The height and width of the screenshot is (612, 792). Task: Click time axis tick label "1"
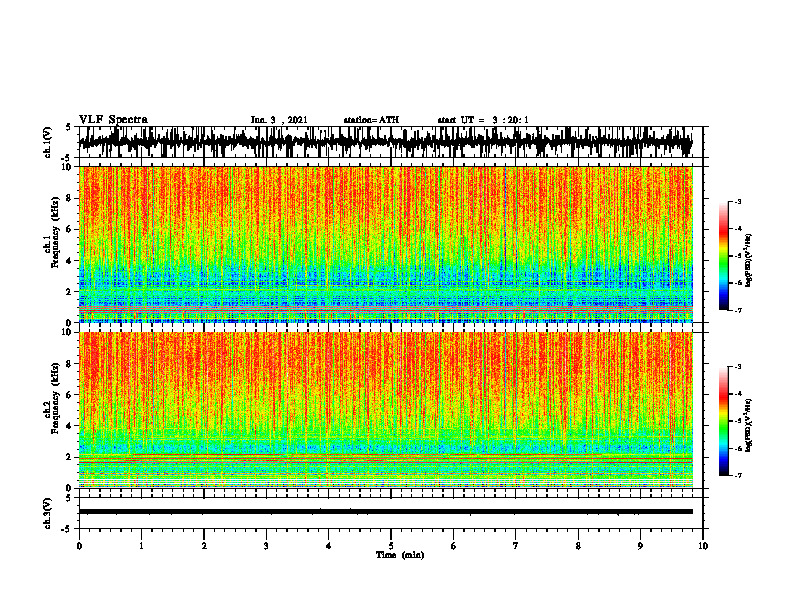(141, 546)
